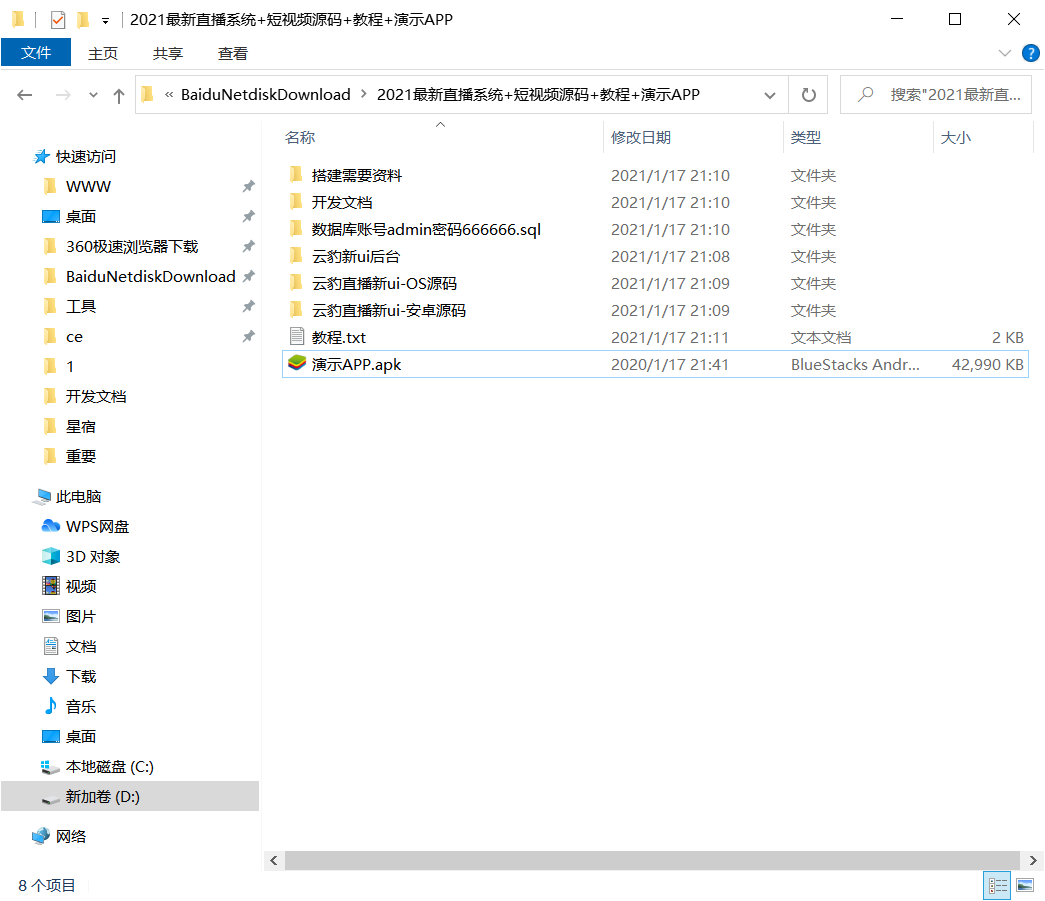1045x901 pixels.
Task: Open 360极速浏览器下载 in the sidebar
Action: point(132,247)
